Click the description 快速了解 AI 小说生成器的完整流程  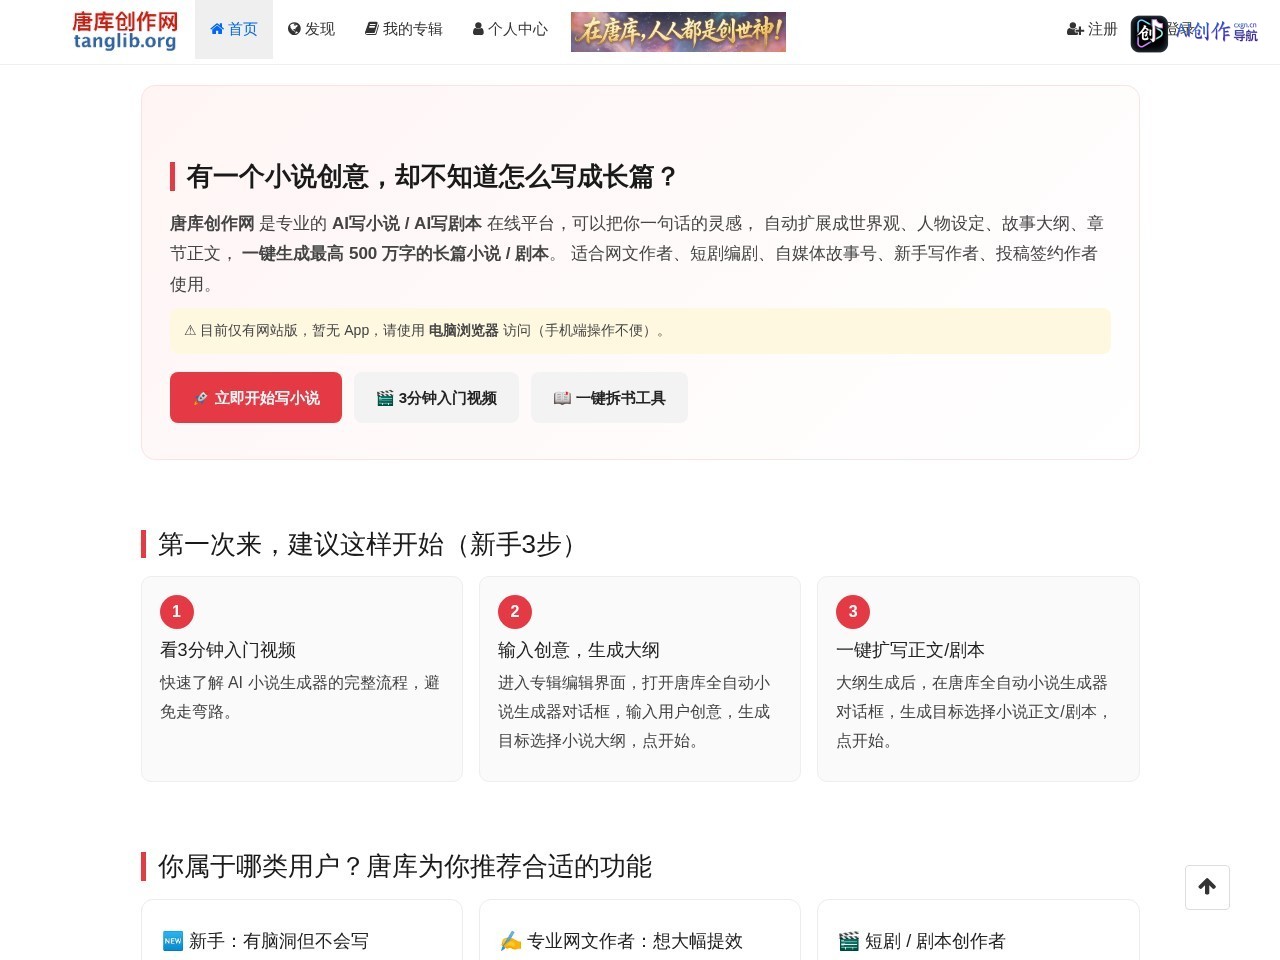tap(301, 697)
